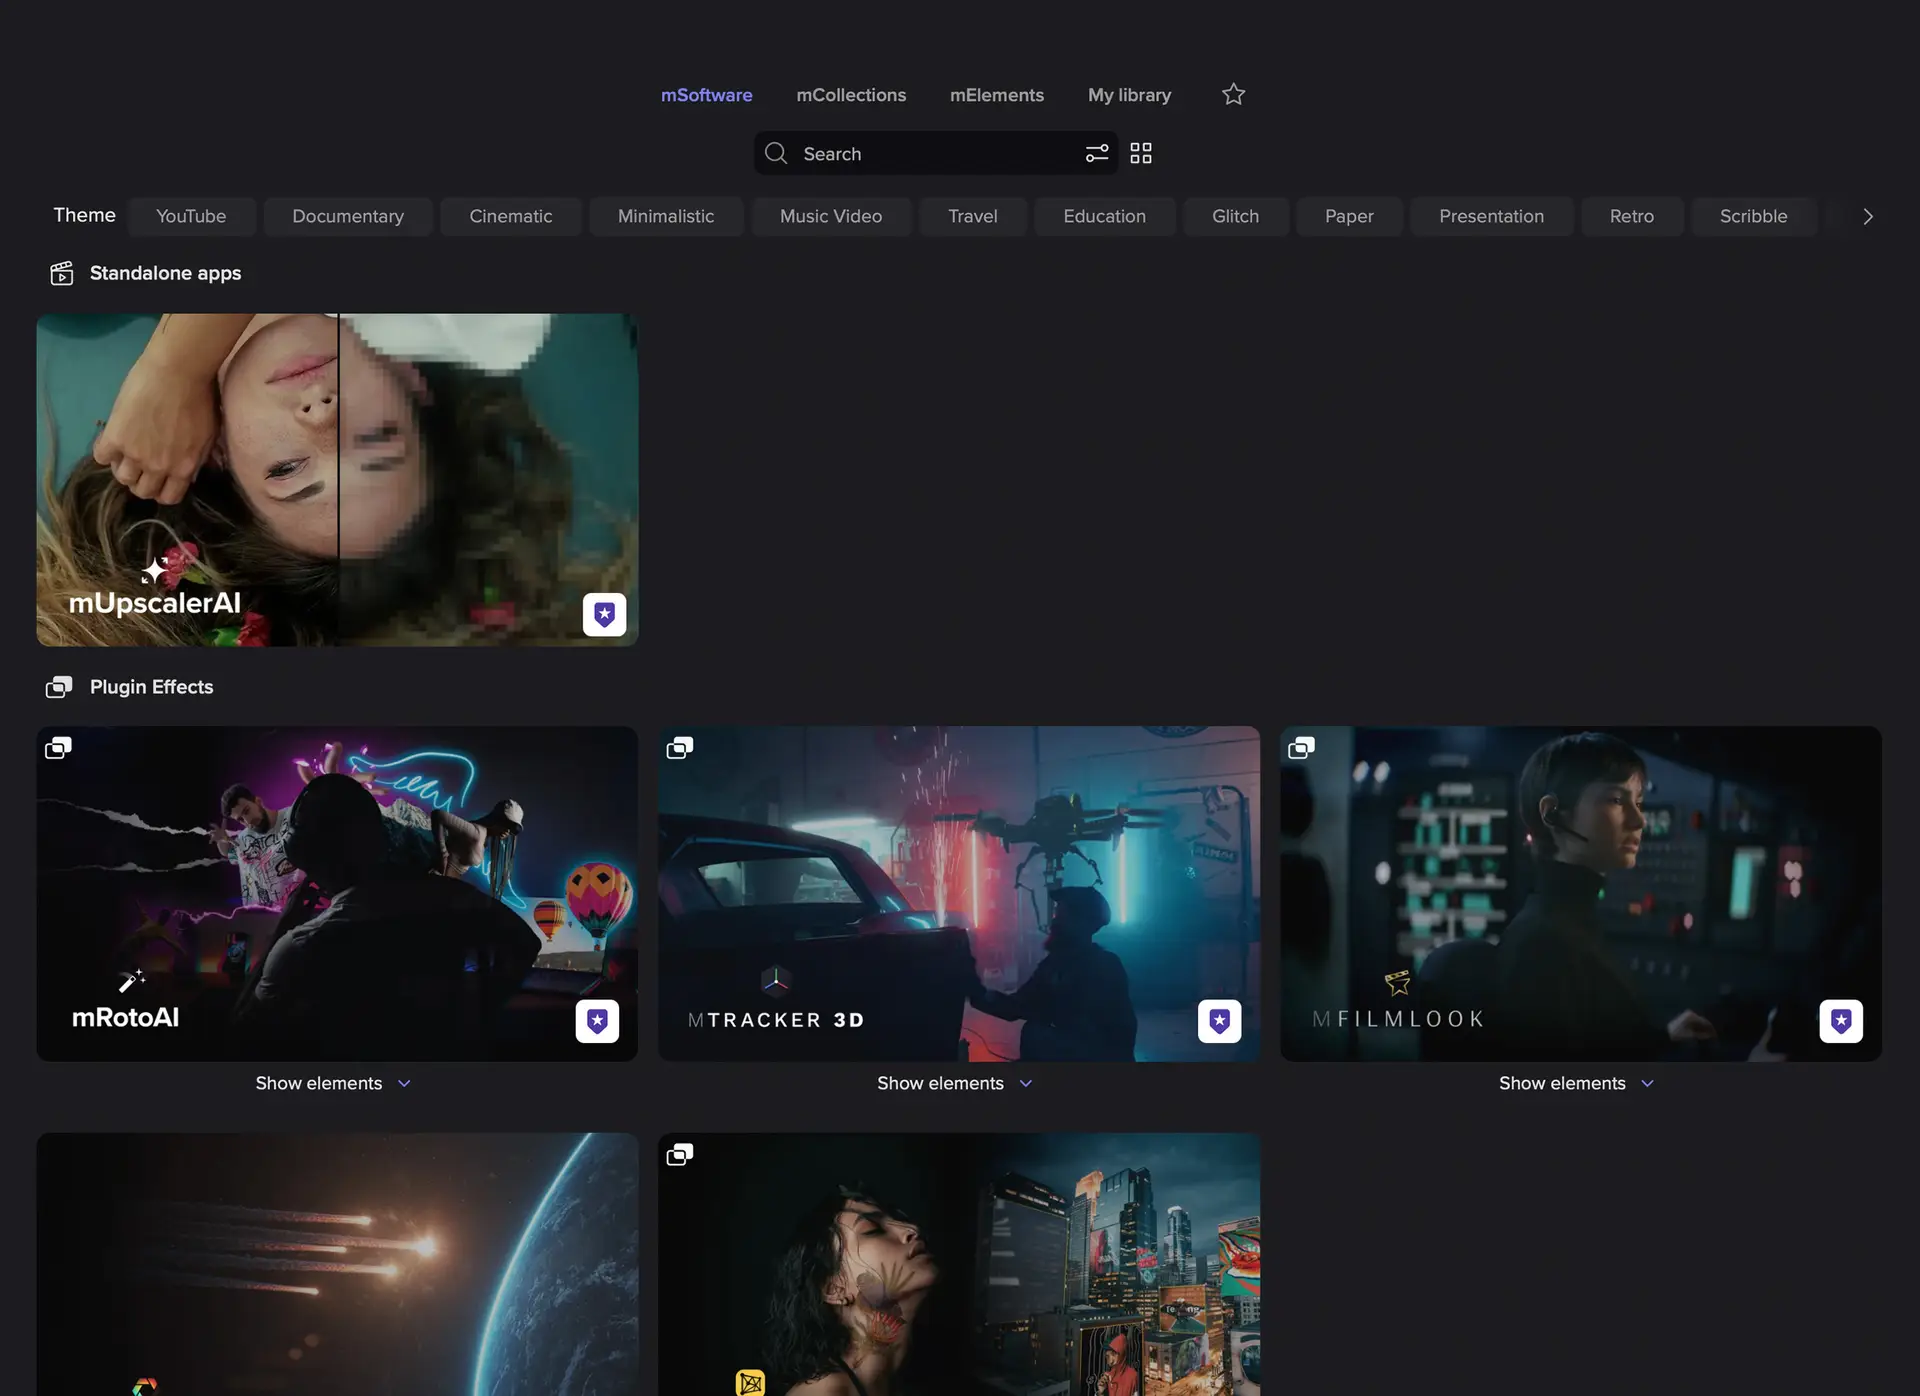1920x1396 pixels.
Task: Click the mTracker 3D shield badge
Action: (1219, 1021)
